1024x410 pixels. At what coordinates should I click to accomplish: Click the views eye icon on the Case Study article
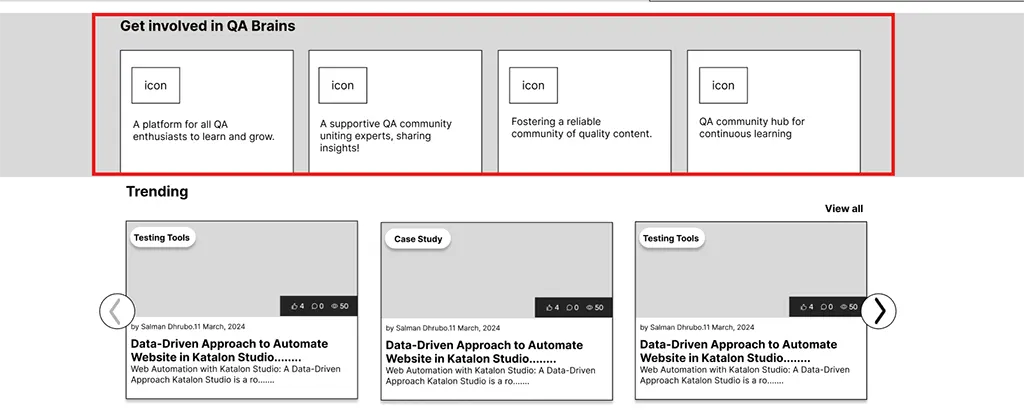click(591, 308)
